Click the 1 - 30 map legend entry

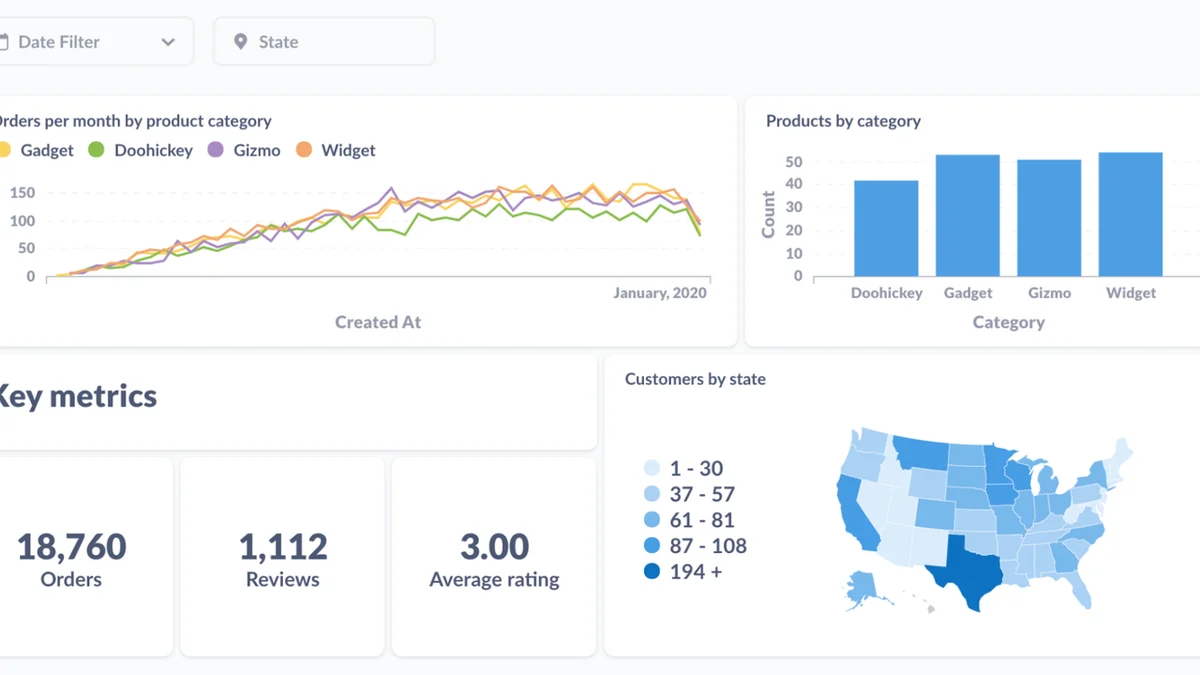pos(684,468)
